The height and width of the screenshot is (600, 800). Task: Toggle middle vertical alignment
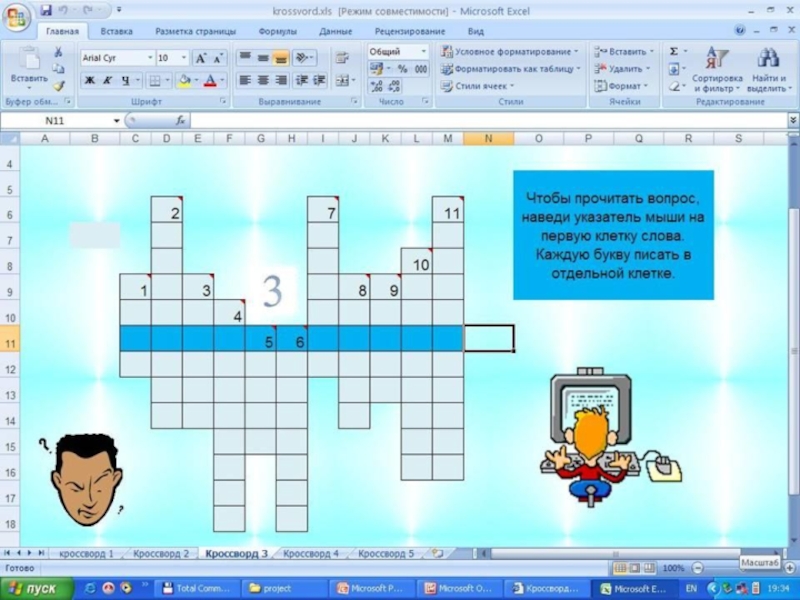pyautogui.click(x=263, y=57)
